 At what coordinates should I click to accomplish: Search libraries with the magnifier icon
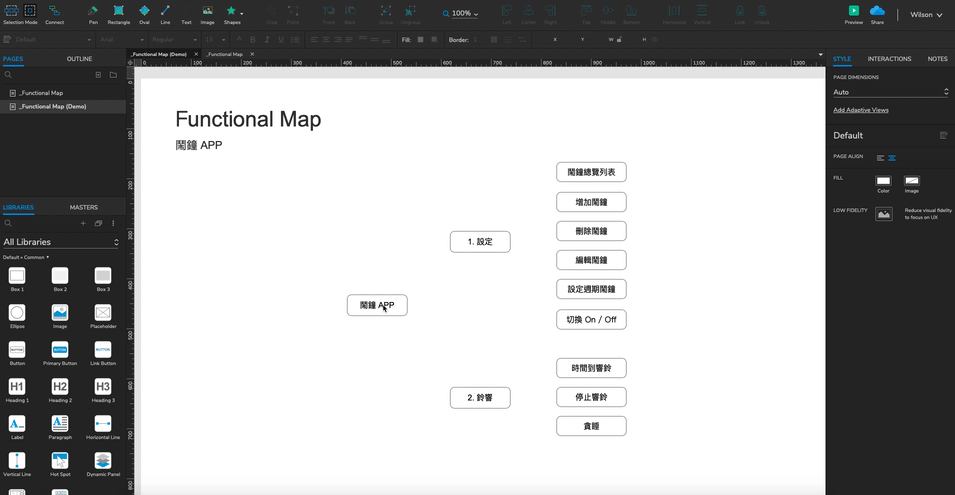tap(8, 223)
